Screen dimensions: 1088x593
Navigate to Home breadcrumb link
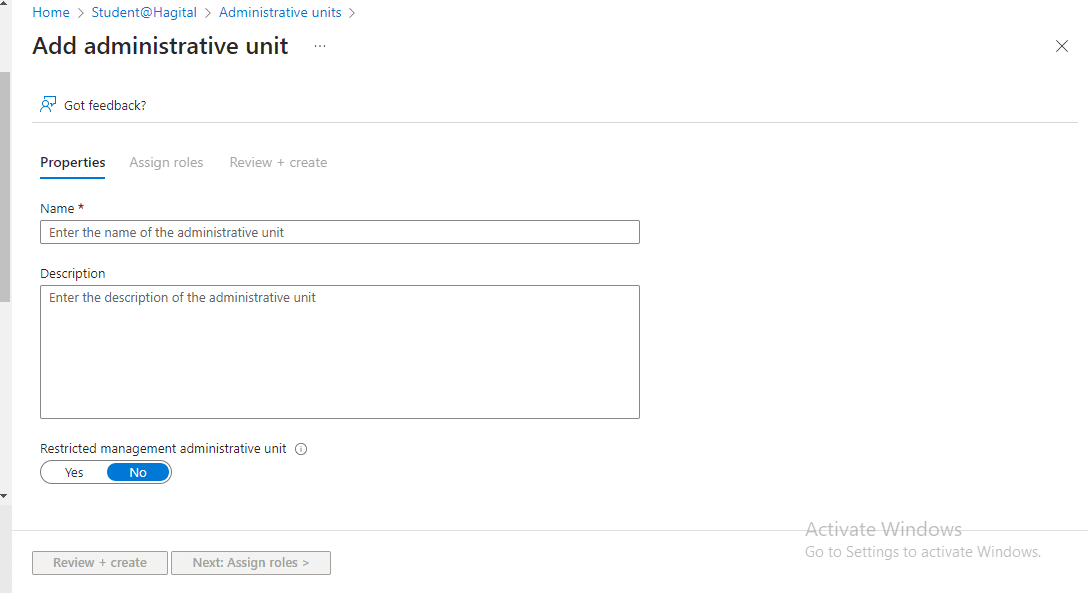tap(51, 13)
